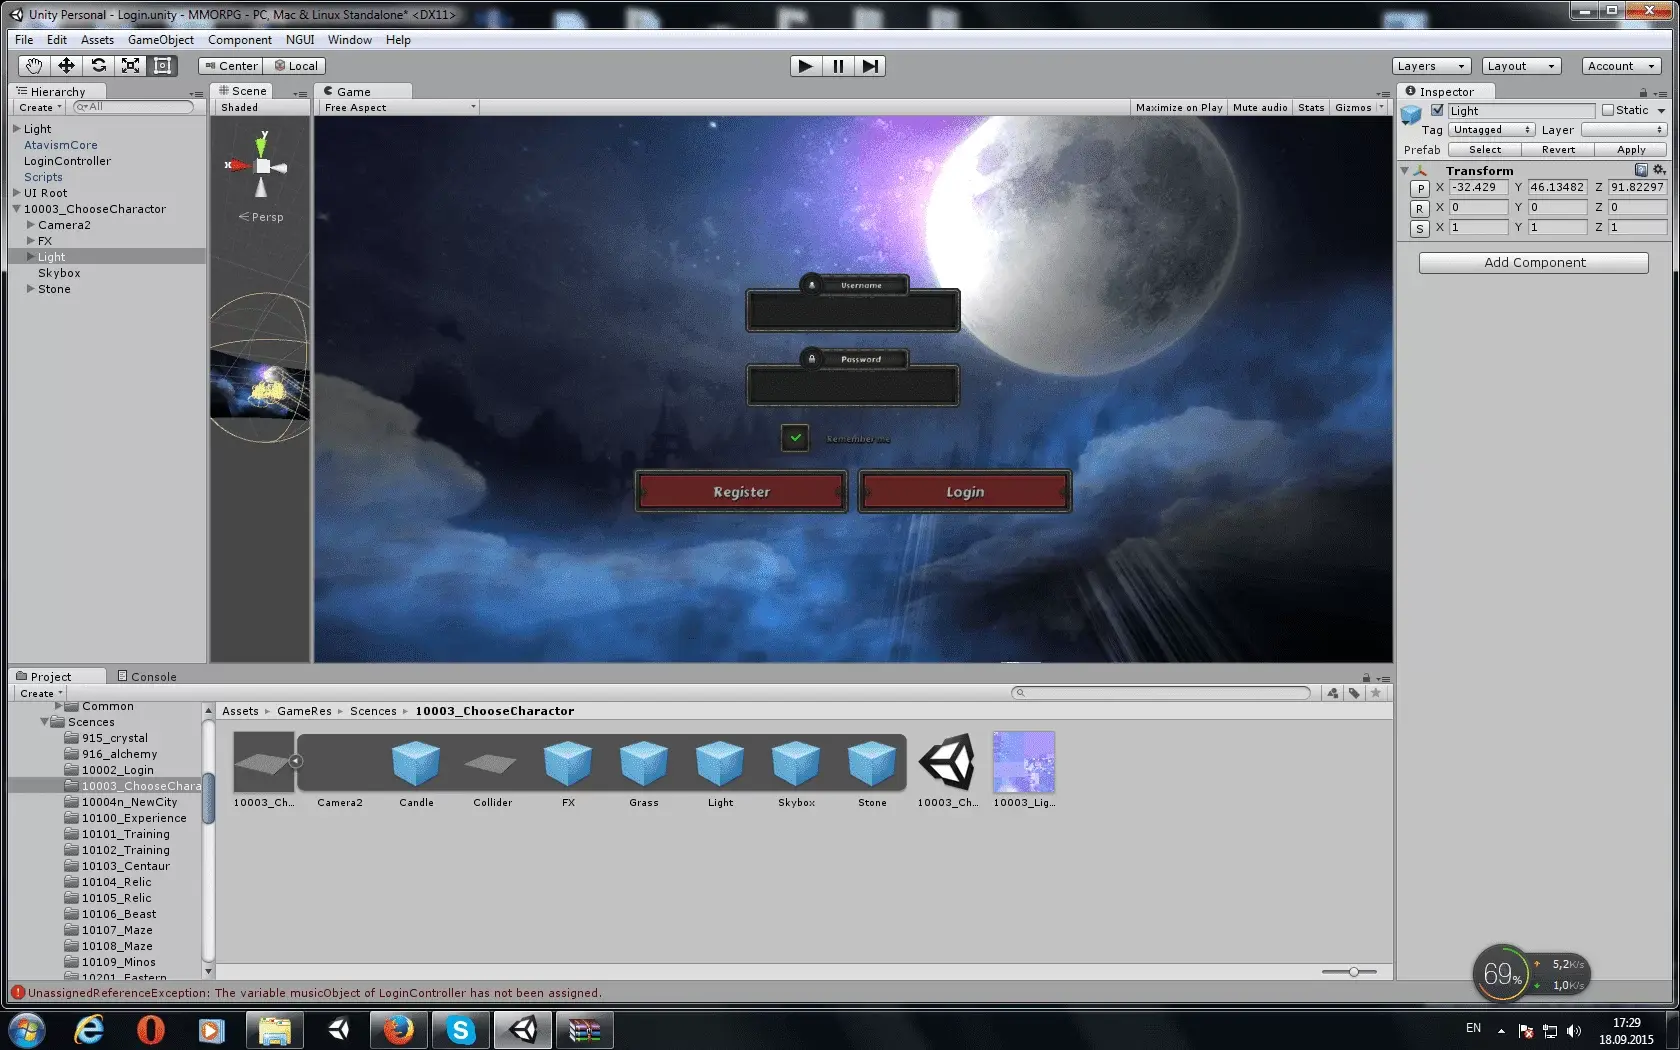Select LoginController in Hierarchy
Viewport: 1680px width, 1050px height.
[x=67, y=161]
